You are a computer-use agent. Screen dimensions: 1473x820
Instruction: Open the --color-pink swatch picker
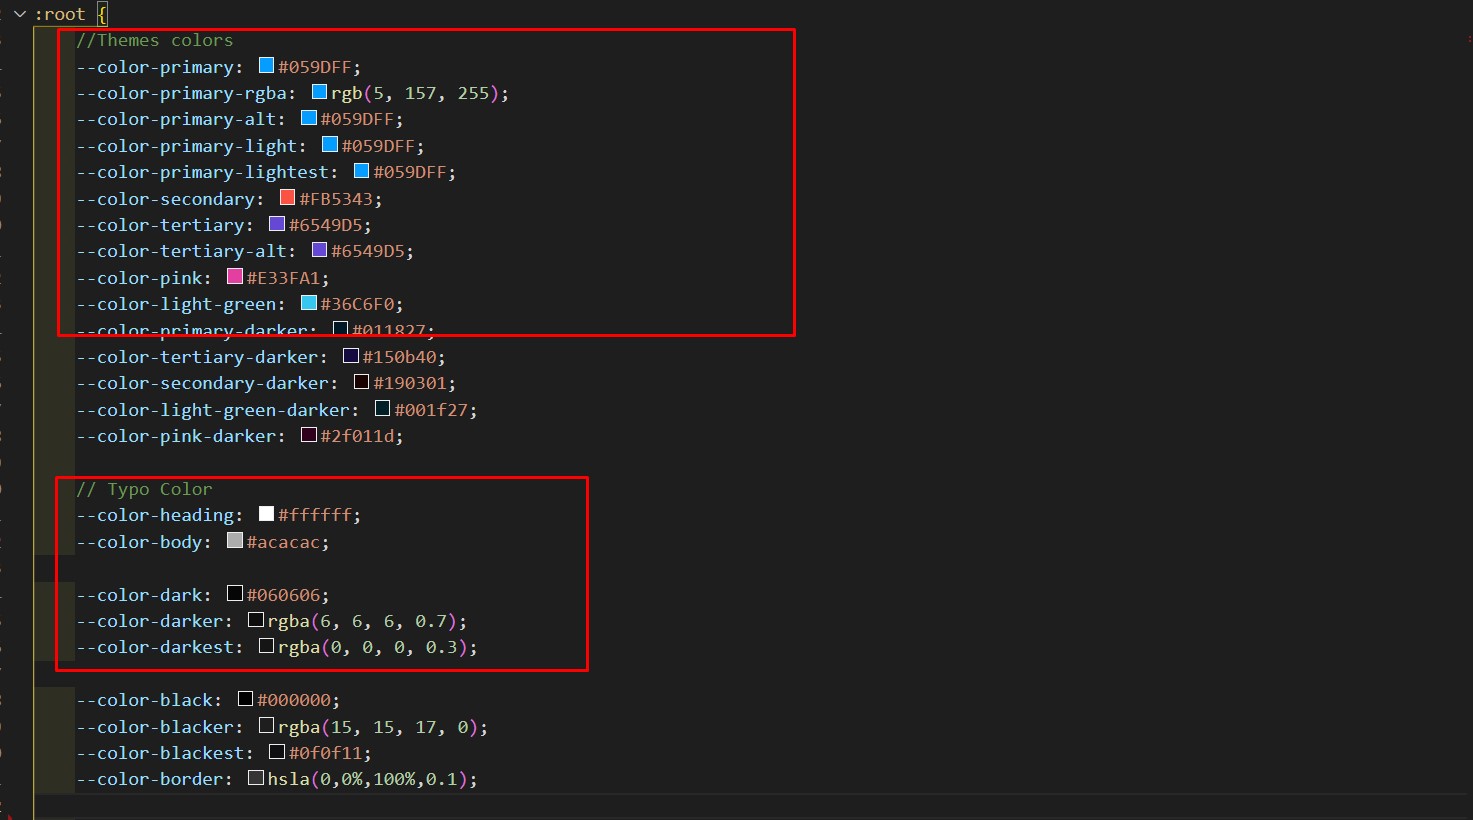235,277
